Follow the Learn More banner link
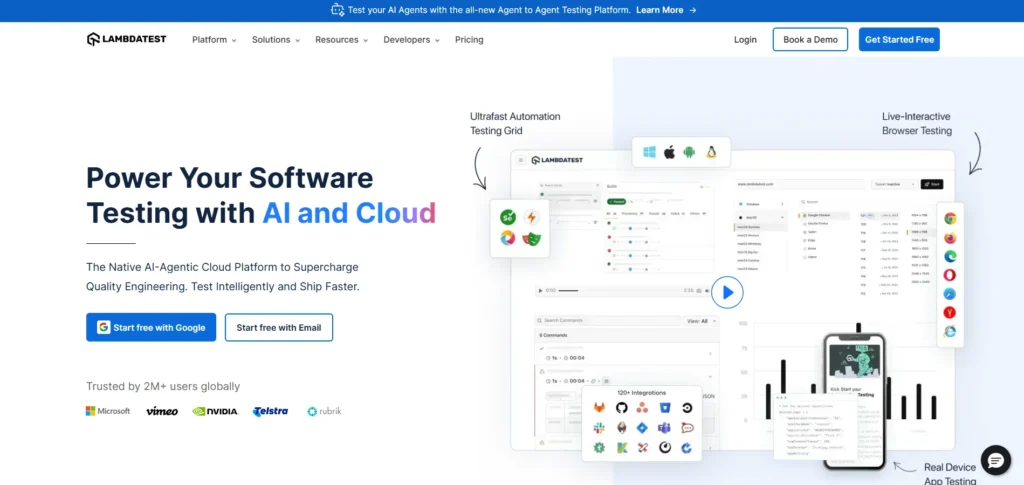This screenshot has width=1024, height=485. (x=666, y=10)
